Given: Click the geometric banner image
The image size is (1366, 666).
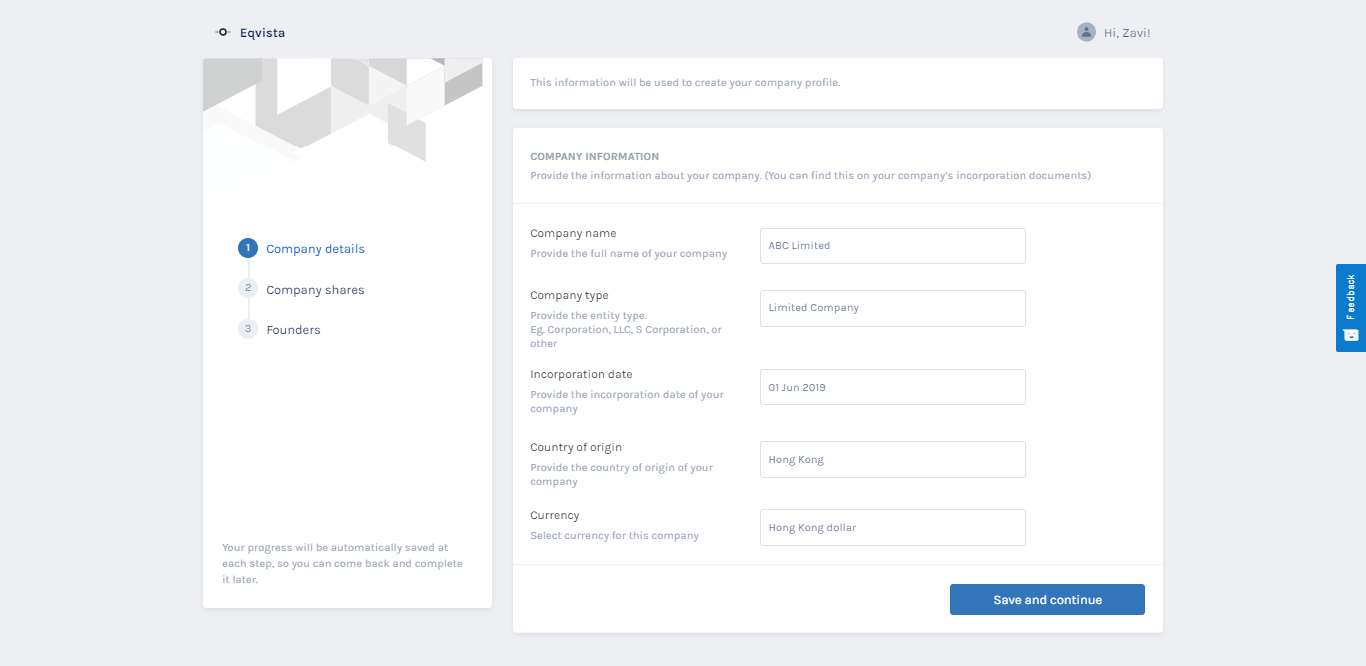Looking at the screenshot, I should (347, 126).
